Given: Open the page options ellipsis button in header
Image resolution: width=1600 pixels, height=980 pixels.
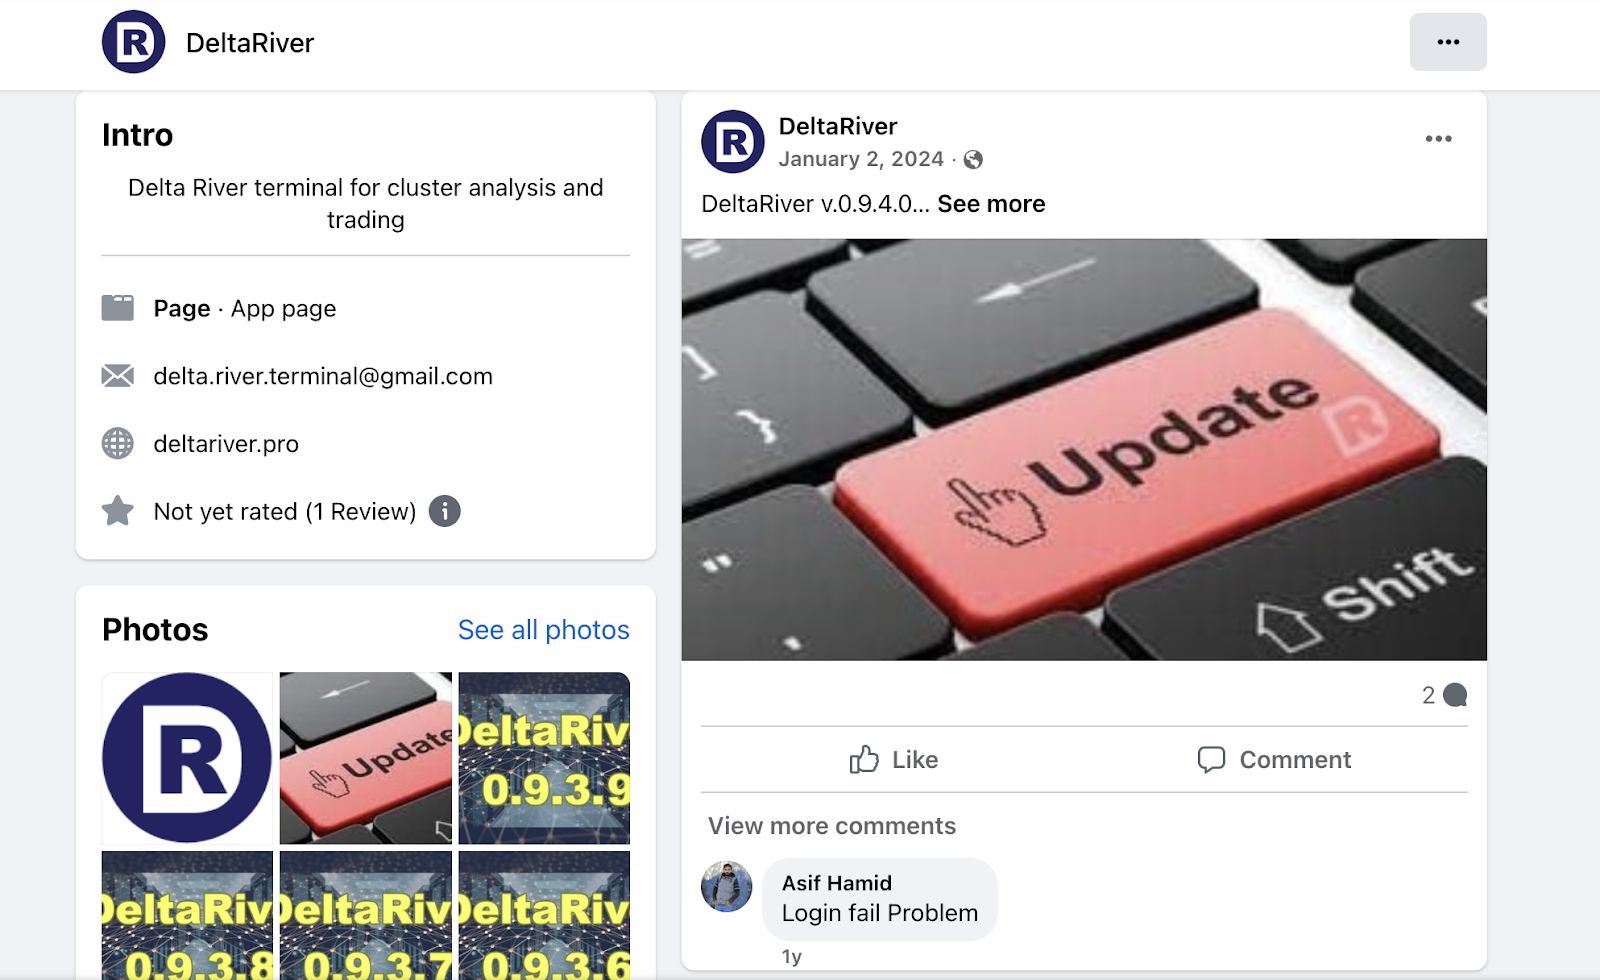Looking at the screenshot, I should pos(1448,42).
